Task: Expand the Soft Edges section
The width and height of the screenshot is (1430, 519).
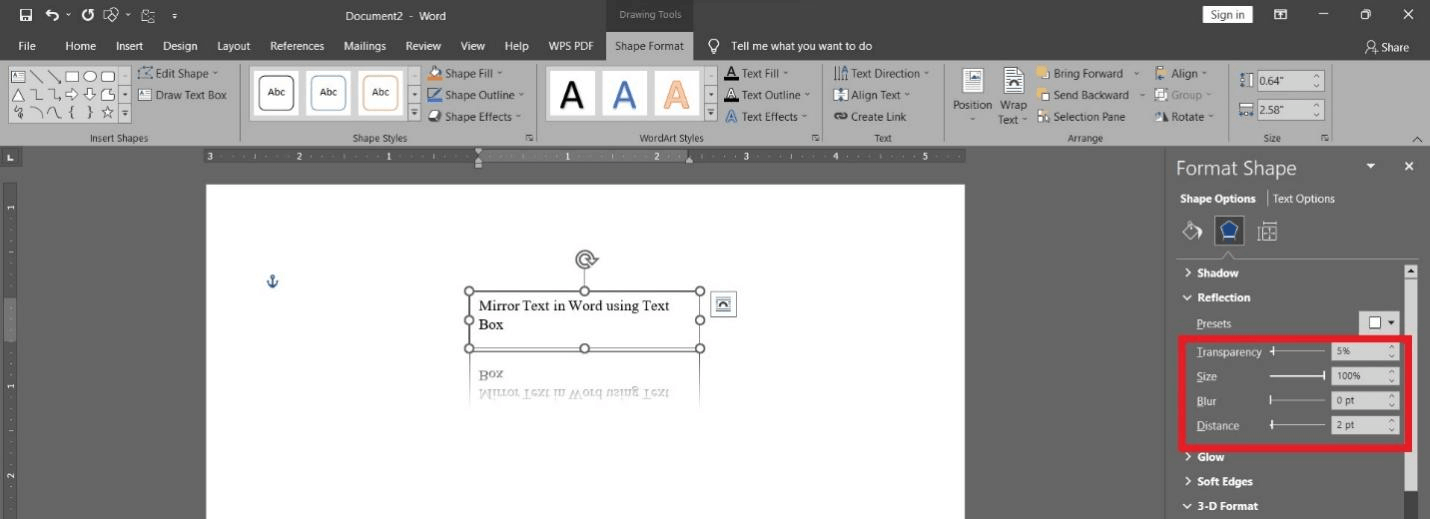Action: [x=1219, y=481]
